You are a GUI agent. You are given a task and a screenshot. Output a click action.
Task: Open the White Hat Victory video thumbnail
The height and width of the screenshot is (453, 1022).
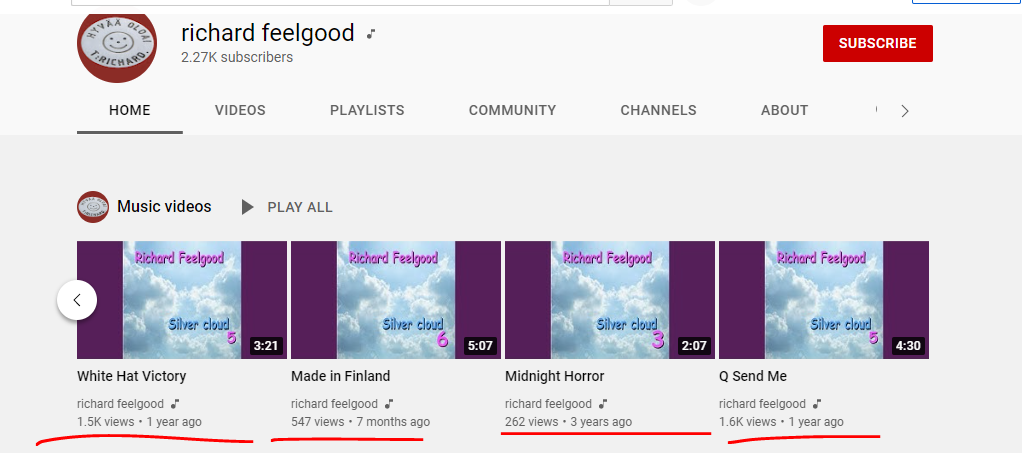coord(182,300)
